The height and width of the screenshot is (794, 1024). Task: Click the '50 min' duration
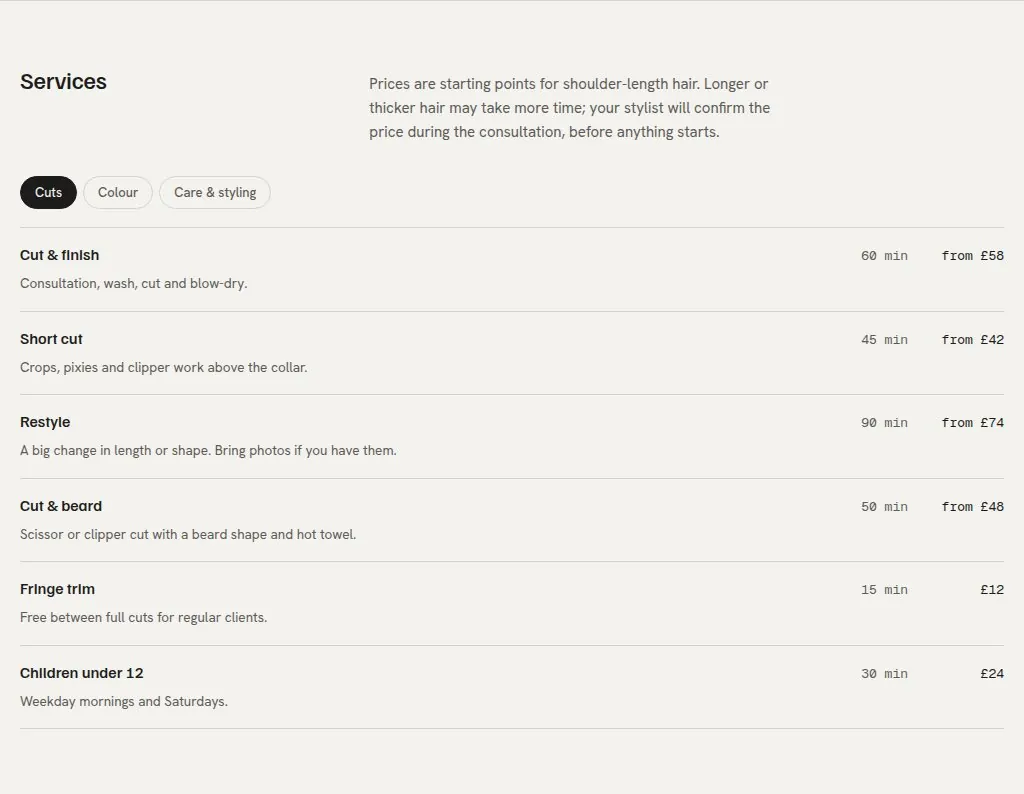884,507
